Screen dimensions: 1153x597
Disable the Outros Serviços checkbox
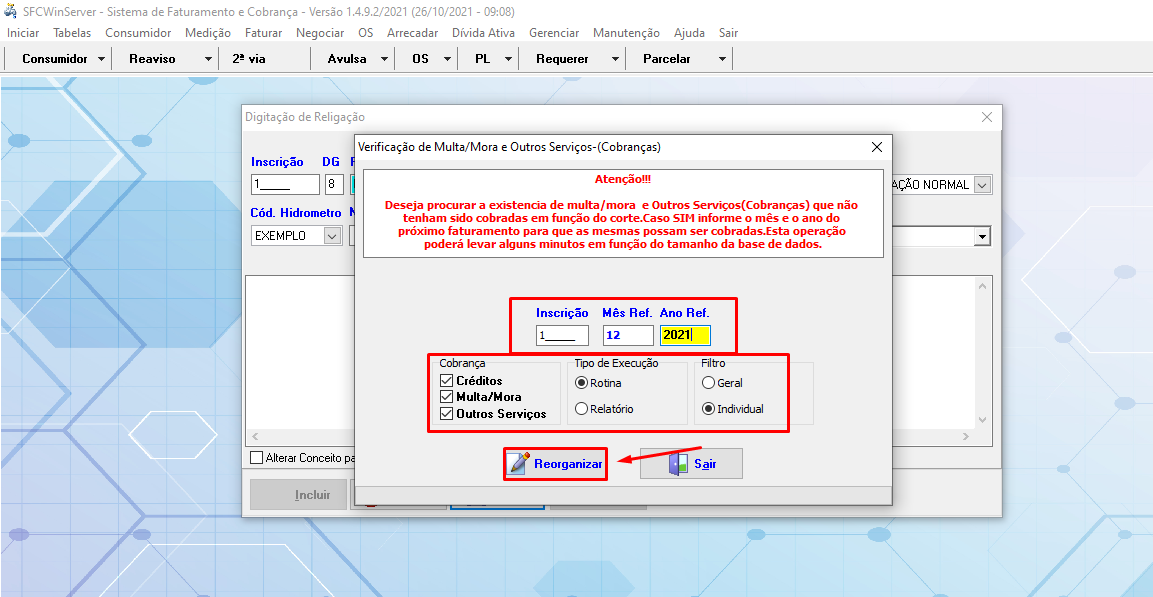click(x=447, y=413)
